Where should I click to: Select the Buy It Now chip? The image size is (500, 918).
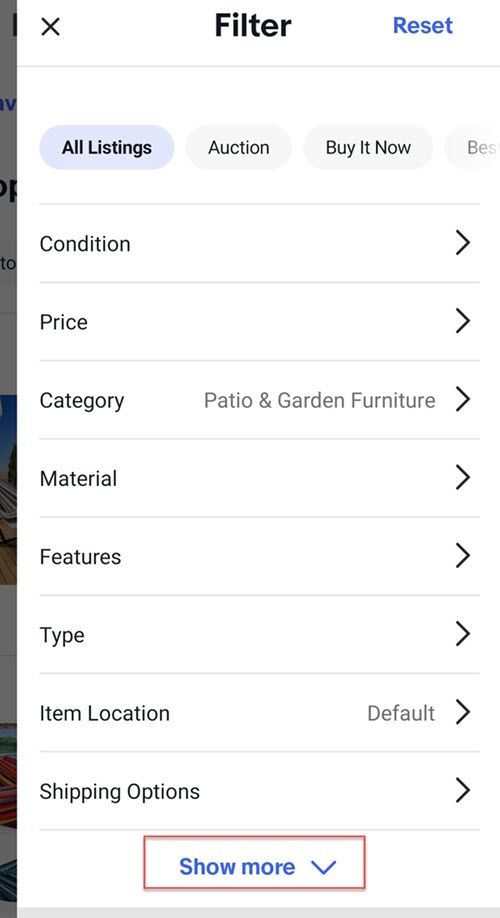point(368,148)
